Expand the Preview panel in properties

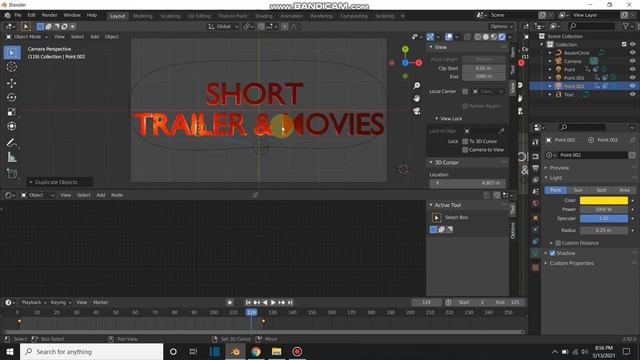pos(559,168)
